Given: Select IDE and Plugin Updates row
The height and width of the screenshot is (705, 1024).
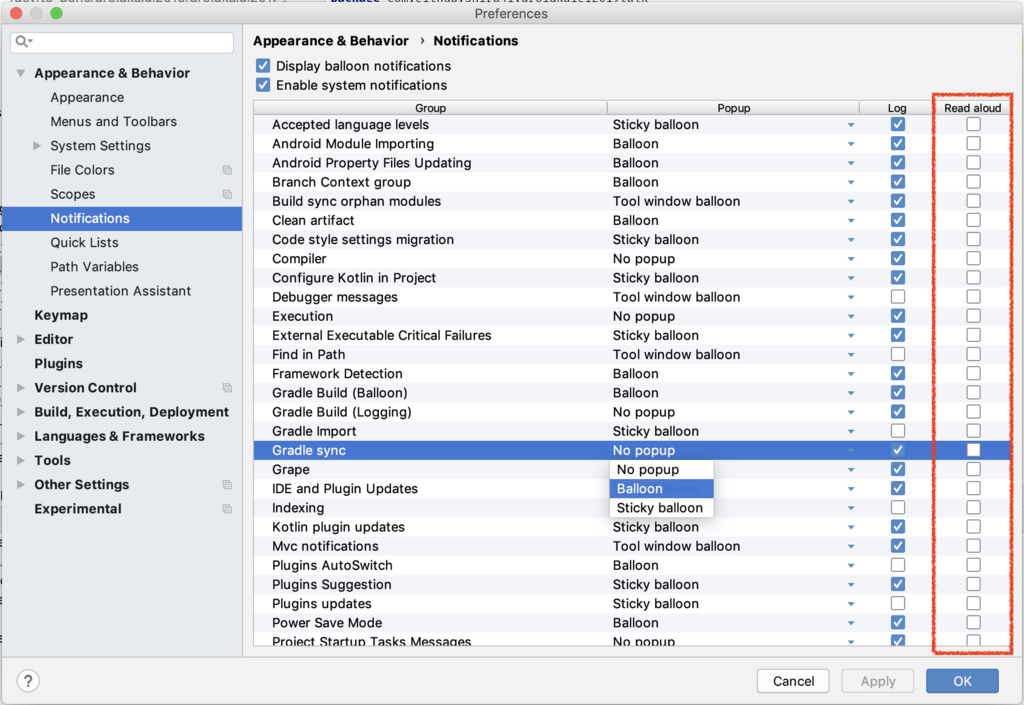Looking at the screenshot, I should [x=632, y=488].
